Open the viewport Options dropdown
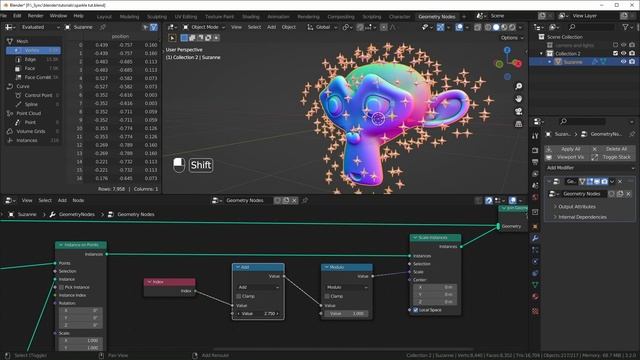The height and width of the screenshot is (360, 640). pos(512,38)
